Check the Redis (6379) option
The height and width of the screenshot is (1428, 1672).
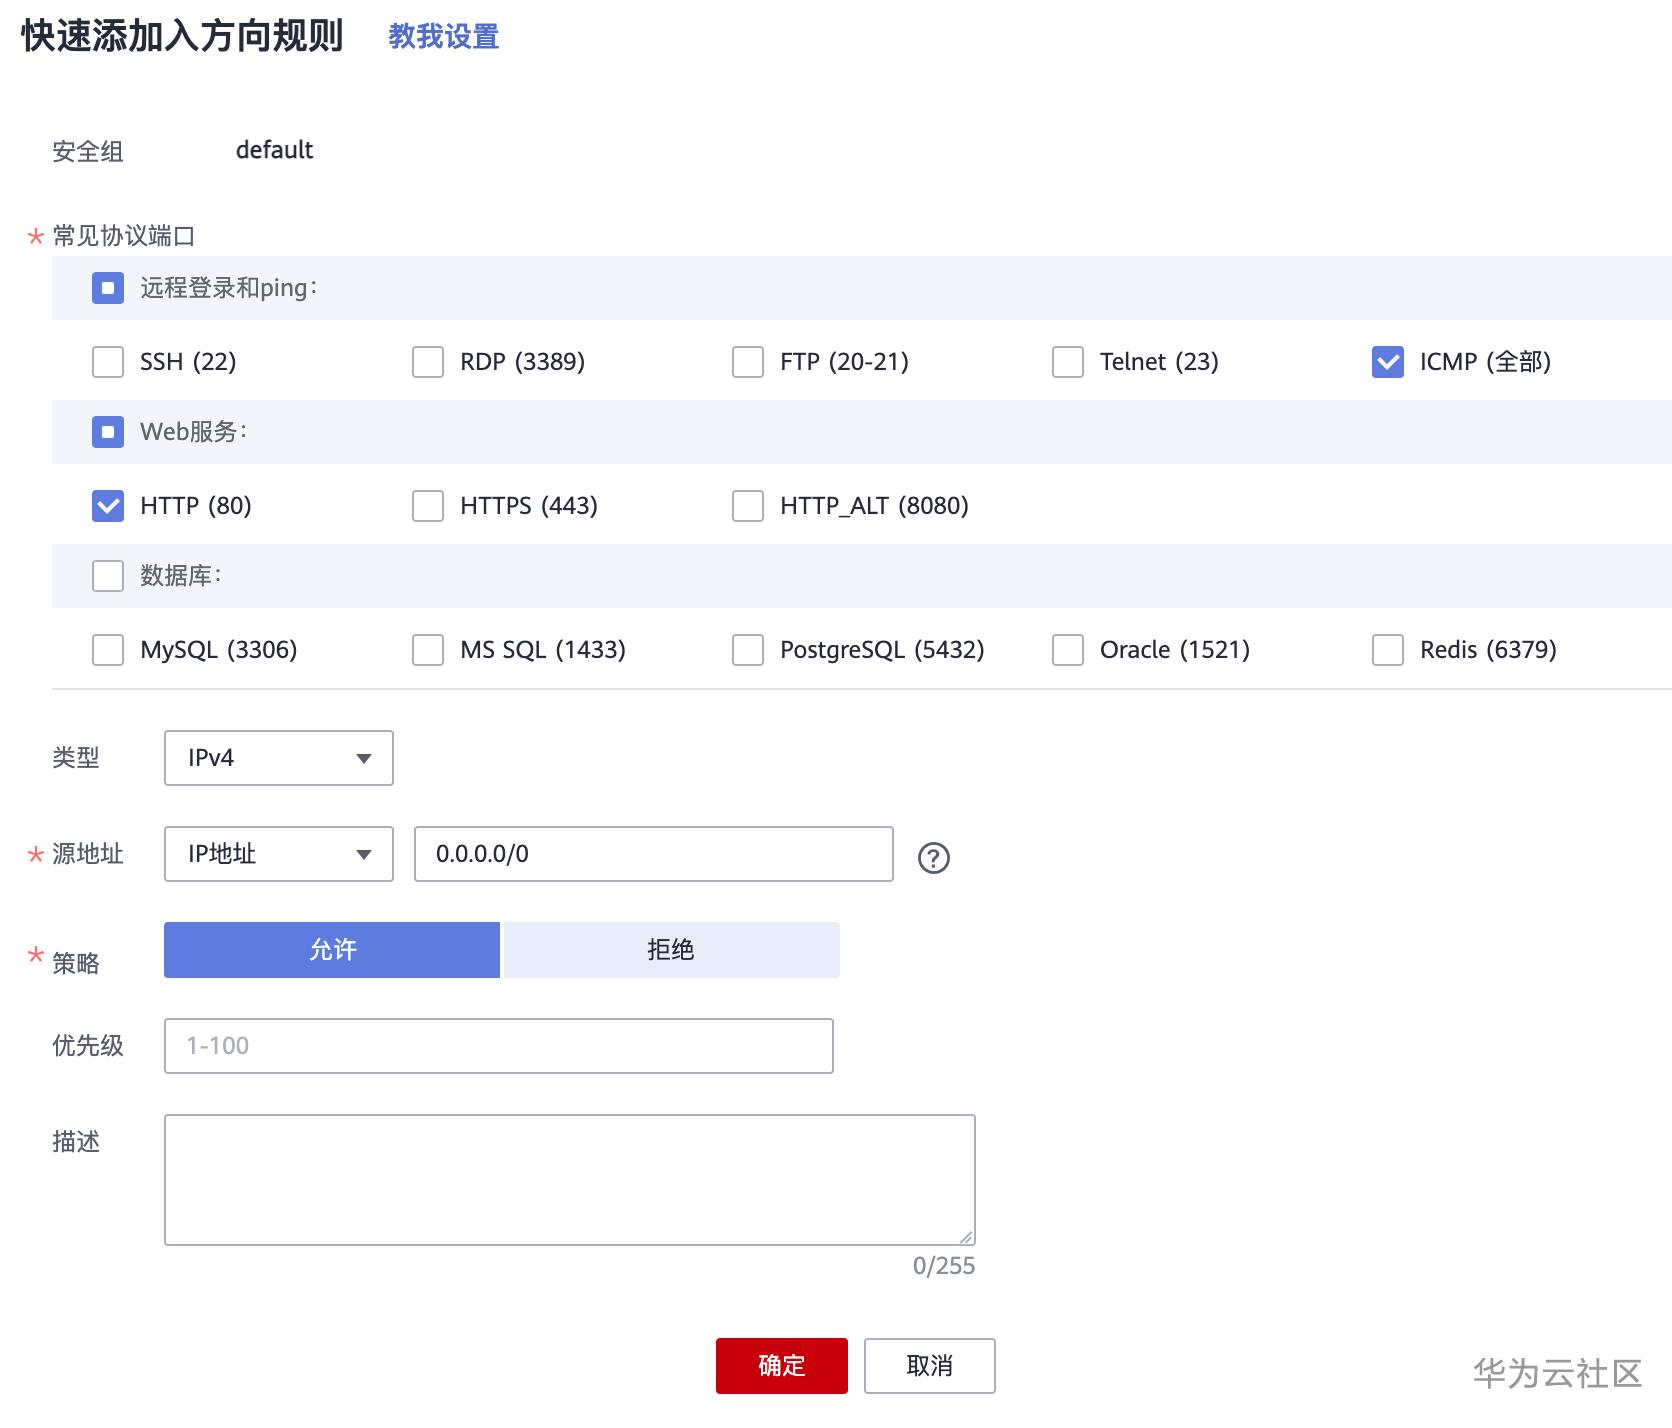pos(1388,650)
